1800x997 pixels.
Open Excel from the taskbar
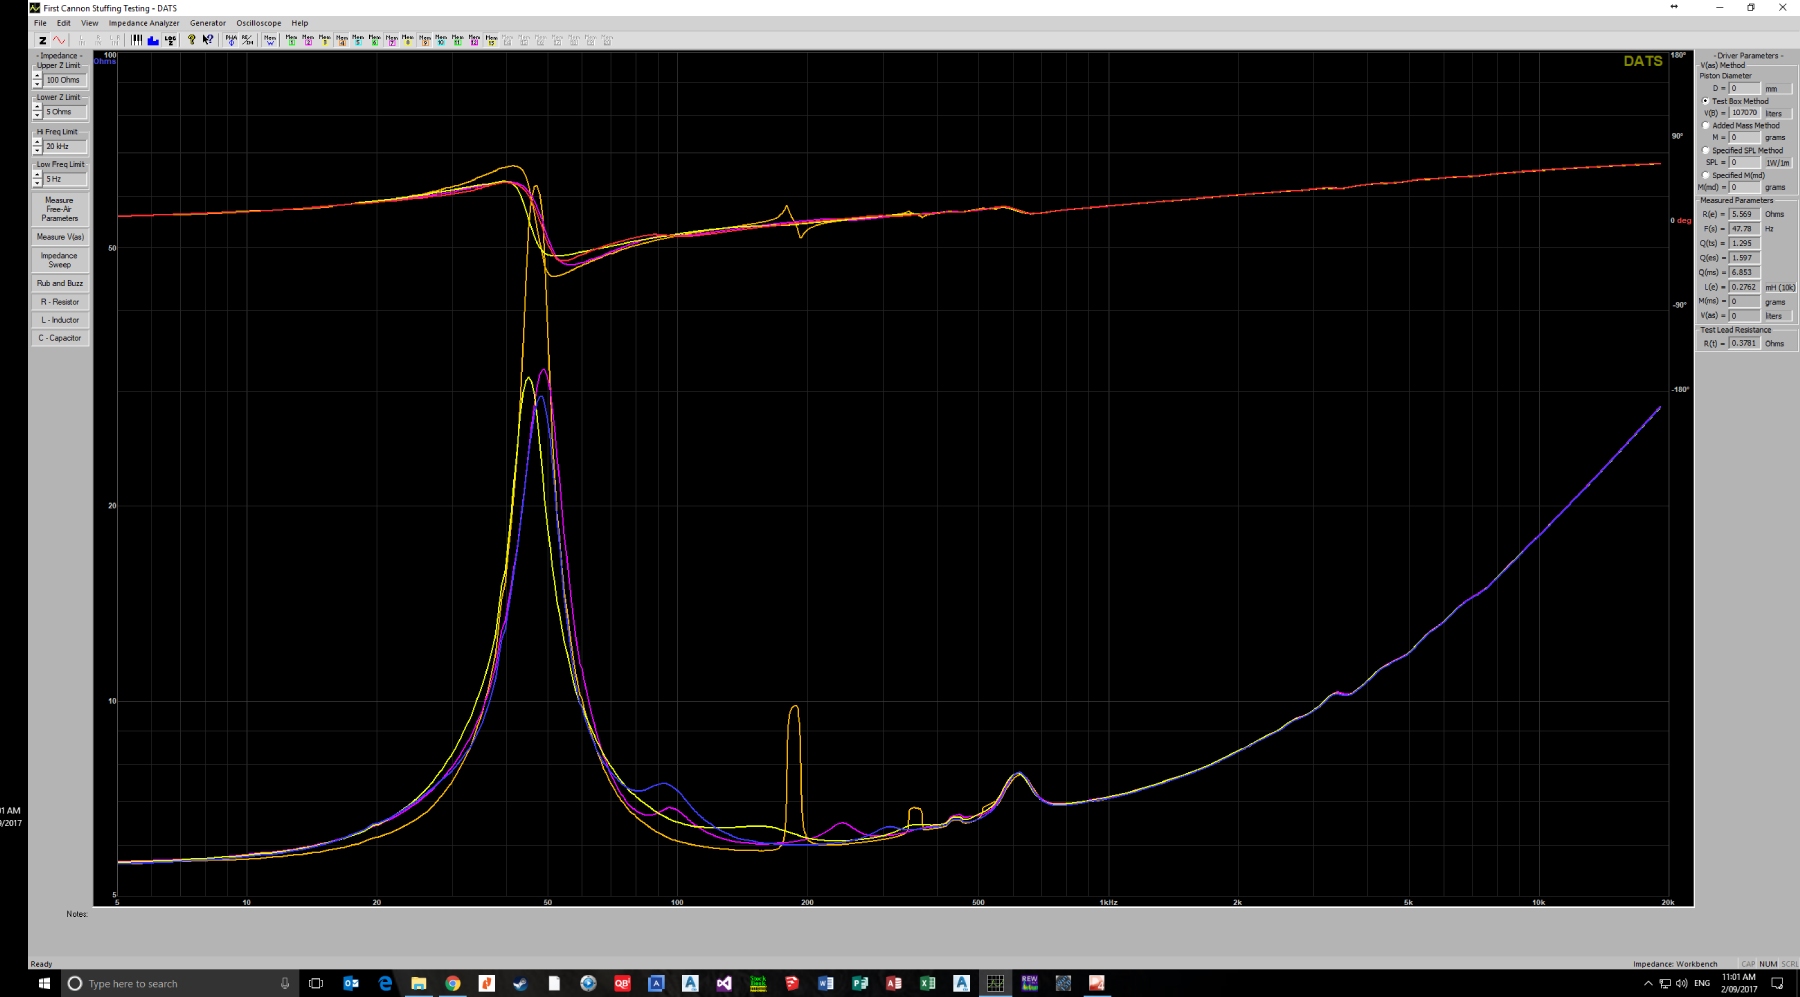click(927, 983)
